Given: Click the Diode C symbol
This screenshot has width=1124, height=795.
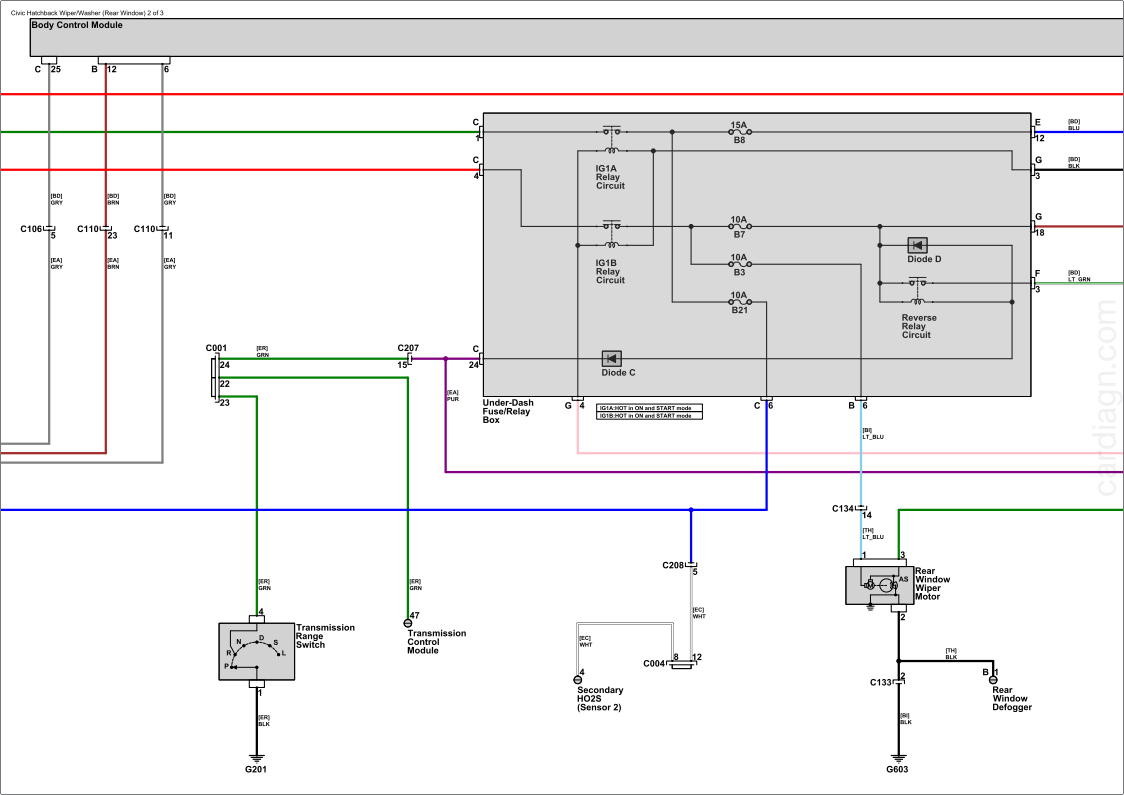Looking at the screenshot, I should pos(611,358).
